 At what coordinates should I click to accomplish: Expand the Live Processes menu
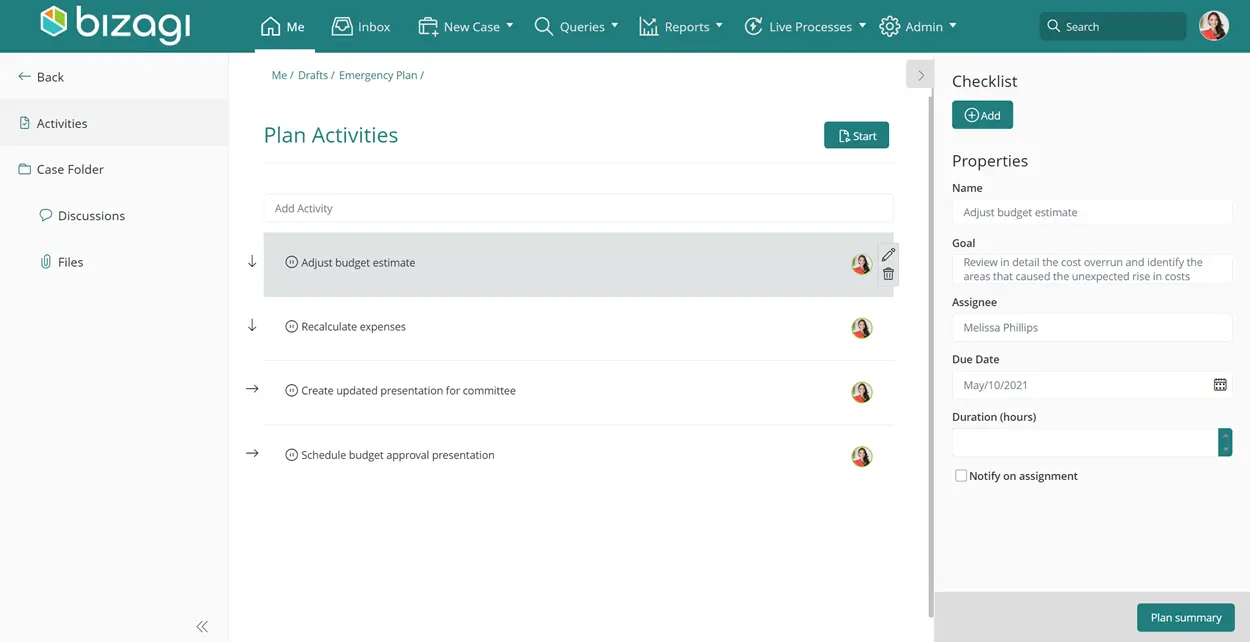point(805,26)
